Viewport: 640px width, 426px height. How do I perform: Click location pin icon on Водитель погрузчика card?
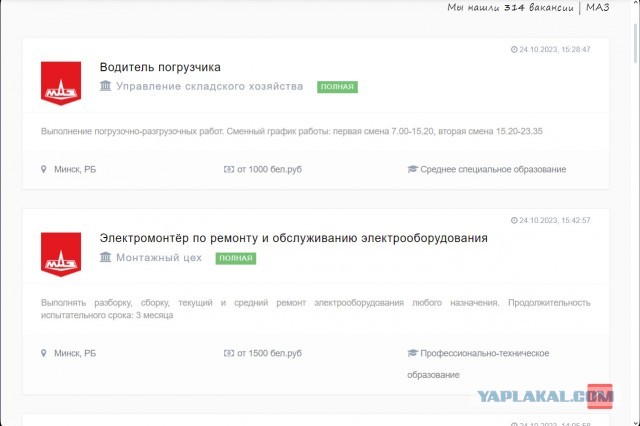[44, 169]
